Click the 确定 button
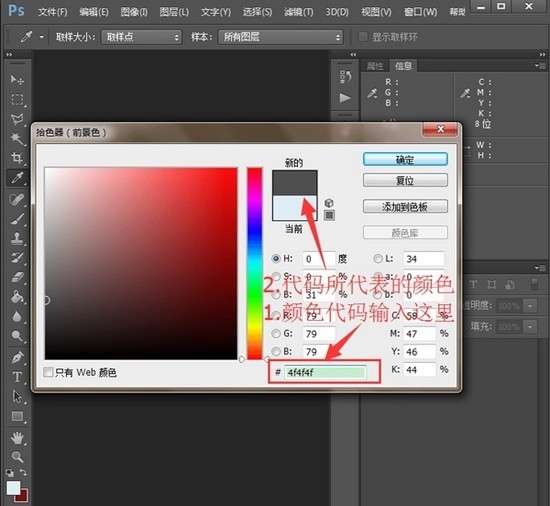This screenshot has height=506, width=550. click(x=405, y=160)
